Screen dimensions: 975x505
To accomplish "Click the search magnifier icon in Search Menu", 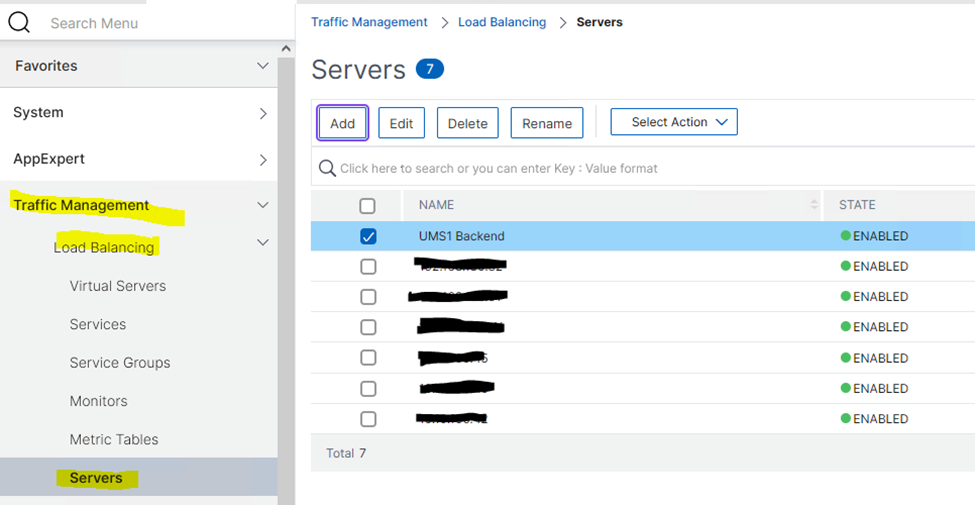I will pos(19,21).
